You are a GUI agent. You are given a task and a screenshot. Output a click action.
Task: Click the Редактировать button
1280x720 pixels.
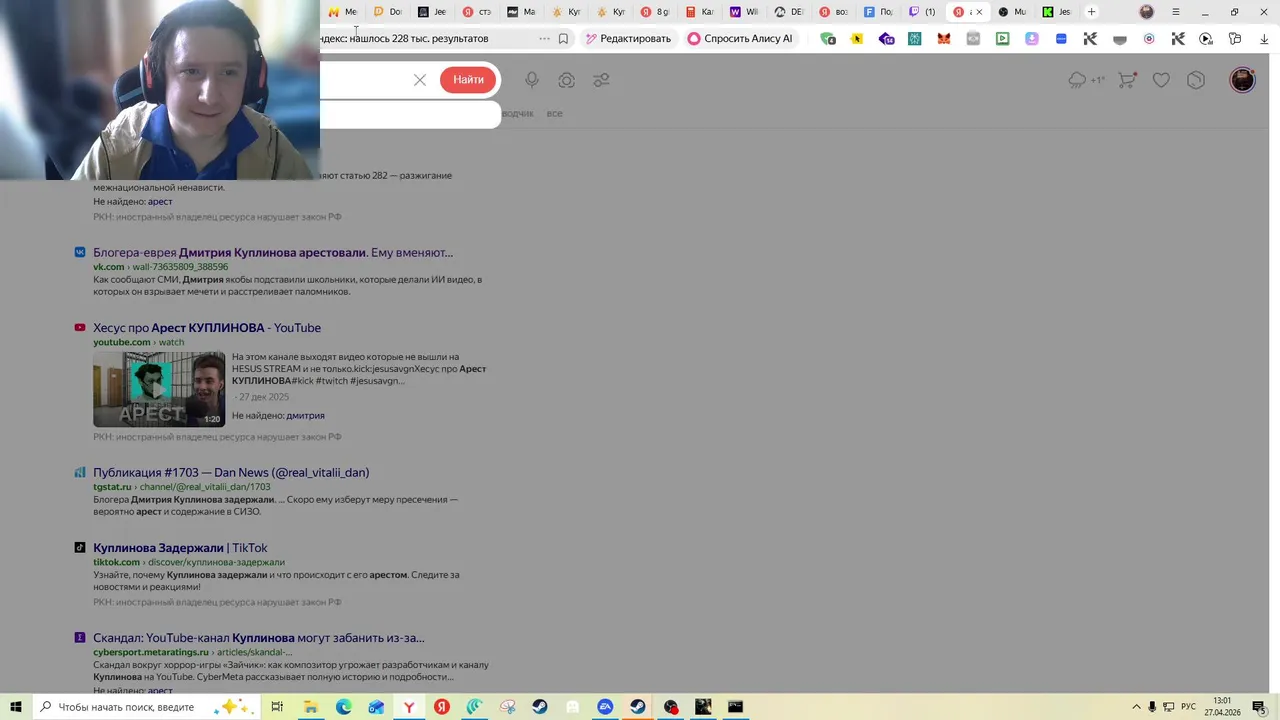[x=628, y=39]
